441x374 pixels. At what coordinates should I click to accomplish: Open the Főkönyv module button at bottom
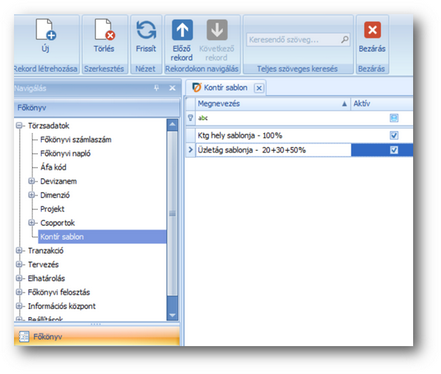97,337
